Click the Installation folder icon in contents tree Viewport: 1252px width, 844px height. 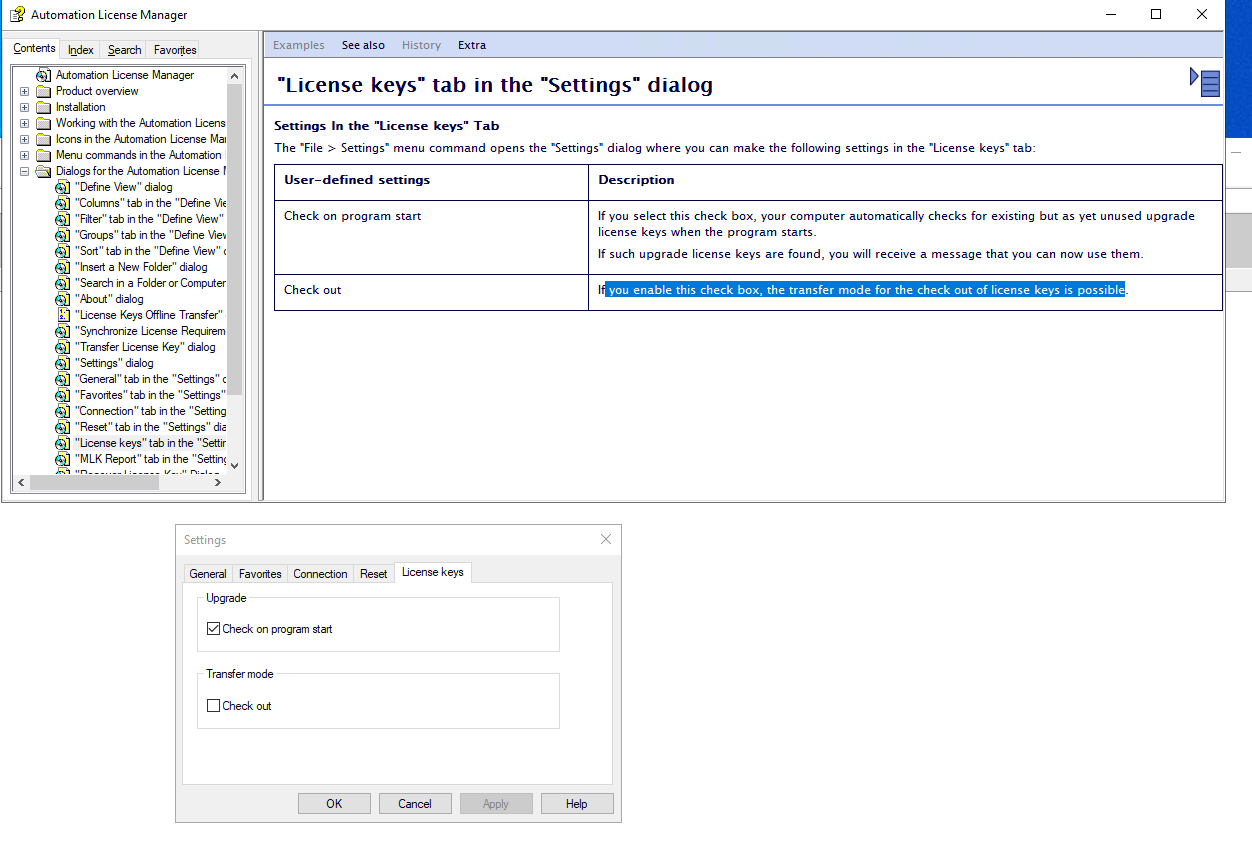tap(43, 107)
